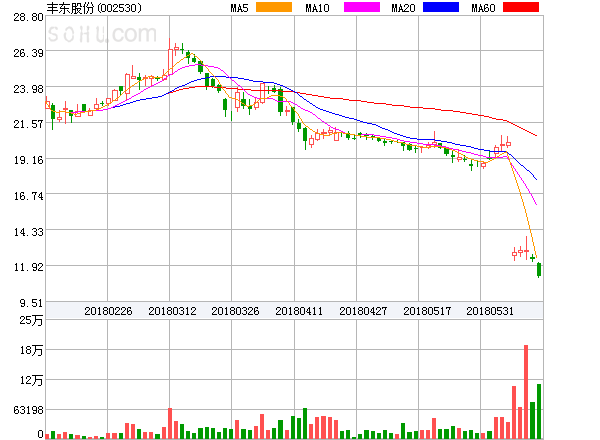
Task: Click the 9.51 price axis label
Action: click(x=31, y=303)
